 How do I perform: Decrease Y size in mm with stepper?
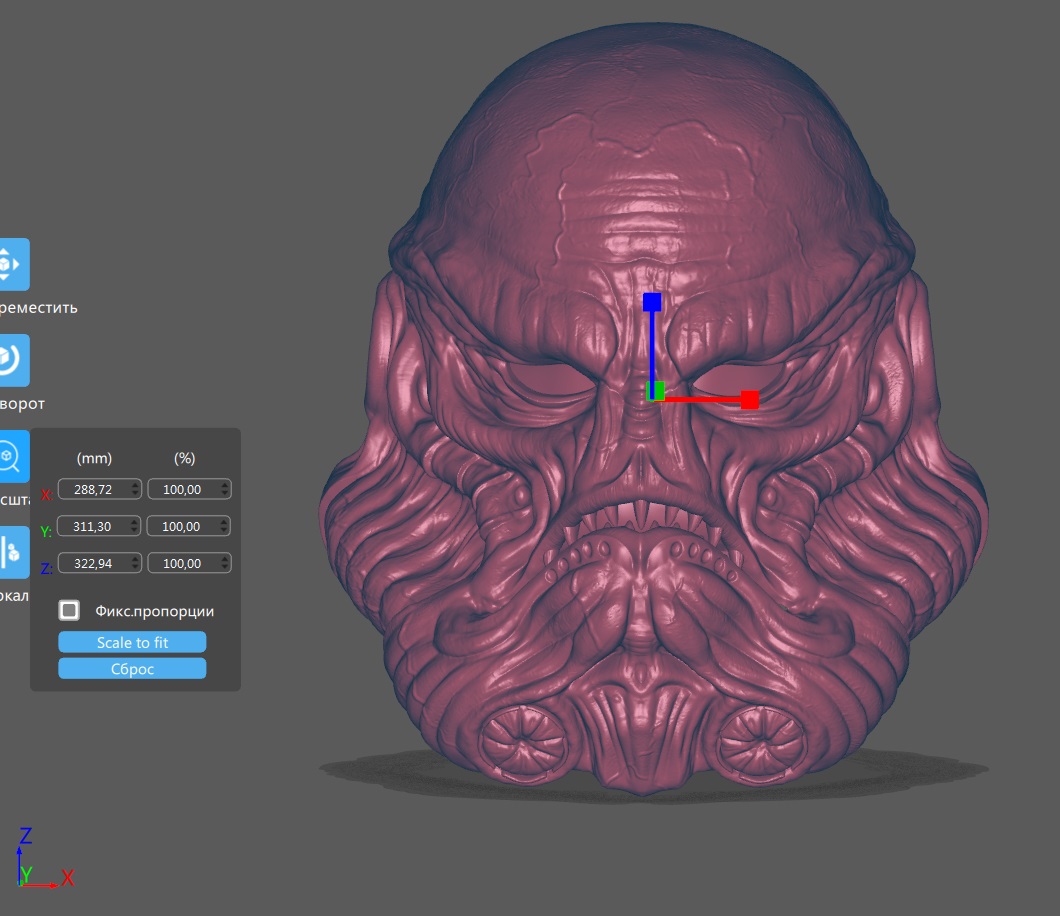[x=135, y=531]
